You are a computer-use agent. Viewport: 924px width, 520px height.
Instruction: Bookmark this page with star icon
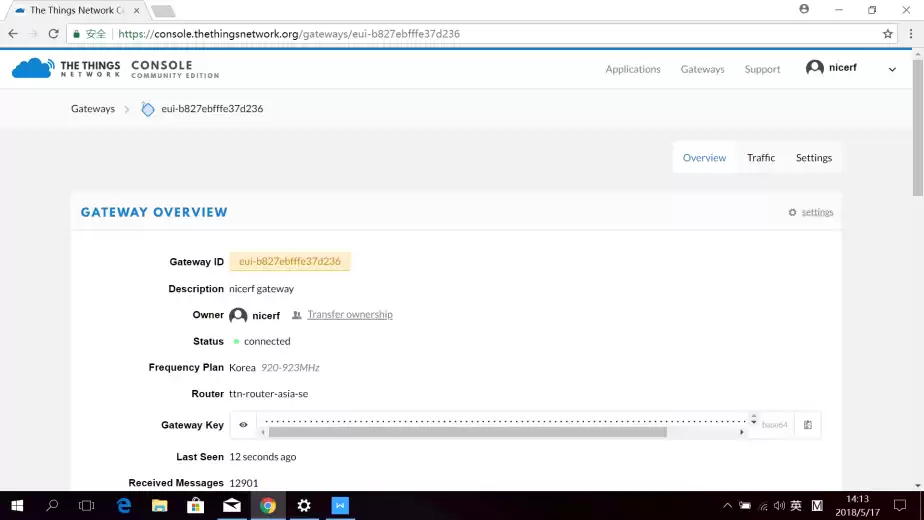[x=887, y=33]
